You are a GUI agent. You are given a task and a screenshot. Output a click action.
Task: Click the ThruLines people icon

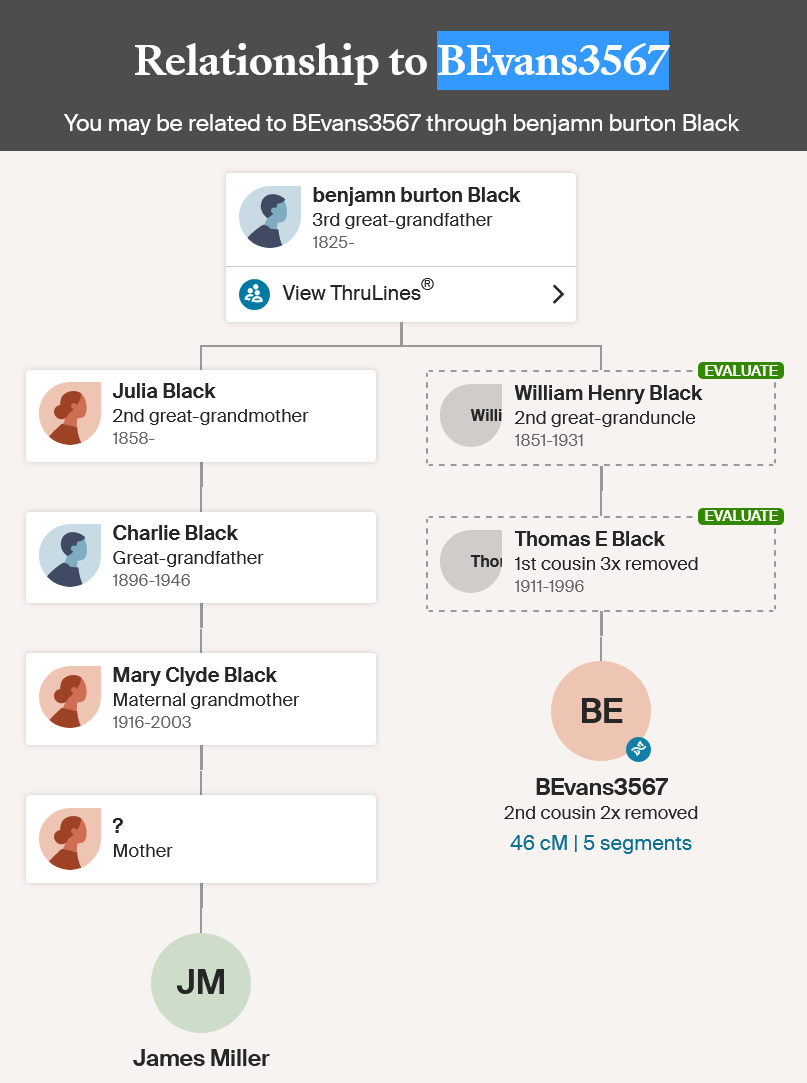click(254, 294)
